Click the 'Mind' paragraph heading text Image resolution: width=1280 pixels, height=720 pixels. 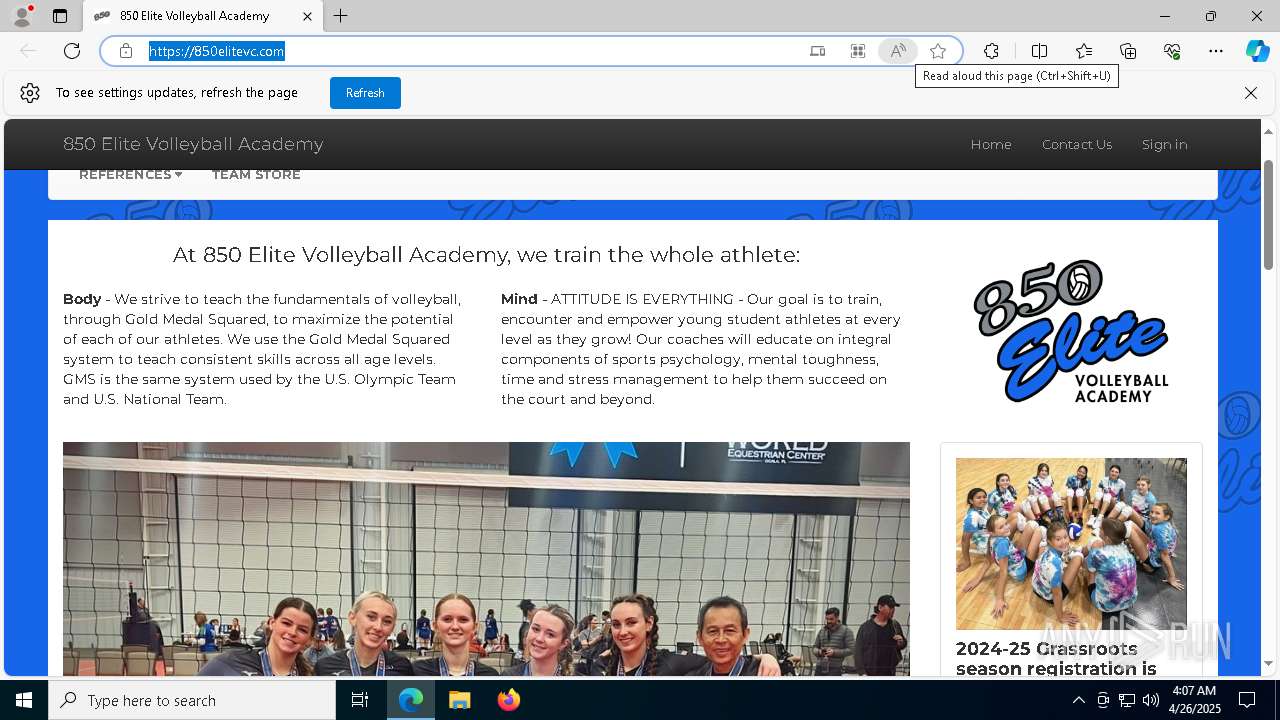(x=519, y=299)
